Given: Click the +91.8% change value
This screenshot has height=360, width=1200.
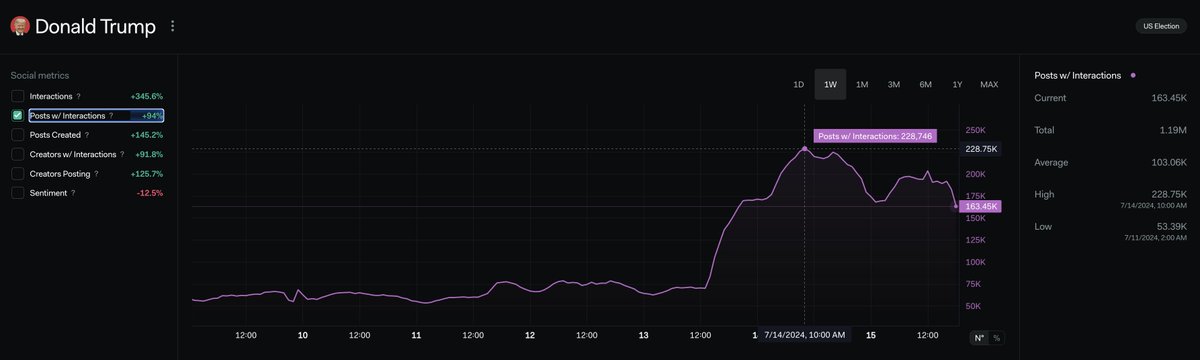Looking at the screenshot, I should click(148, 154).
